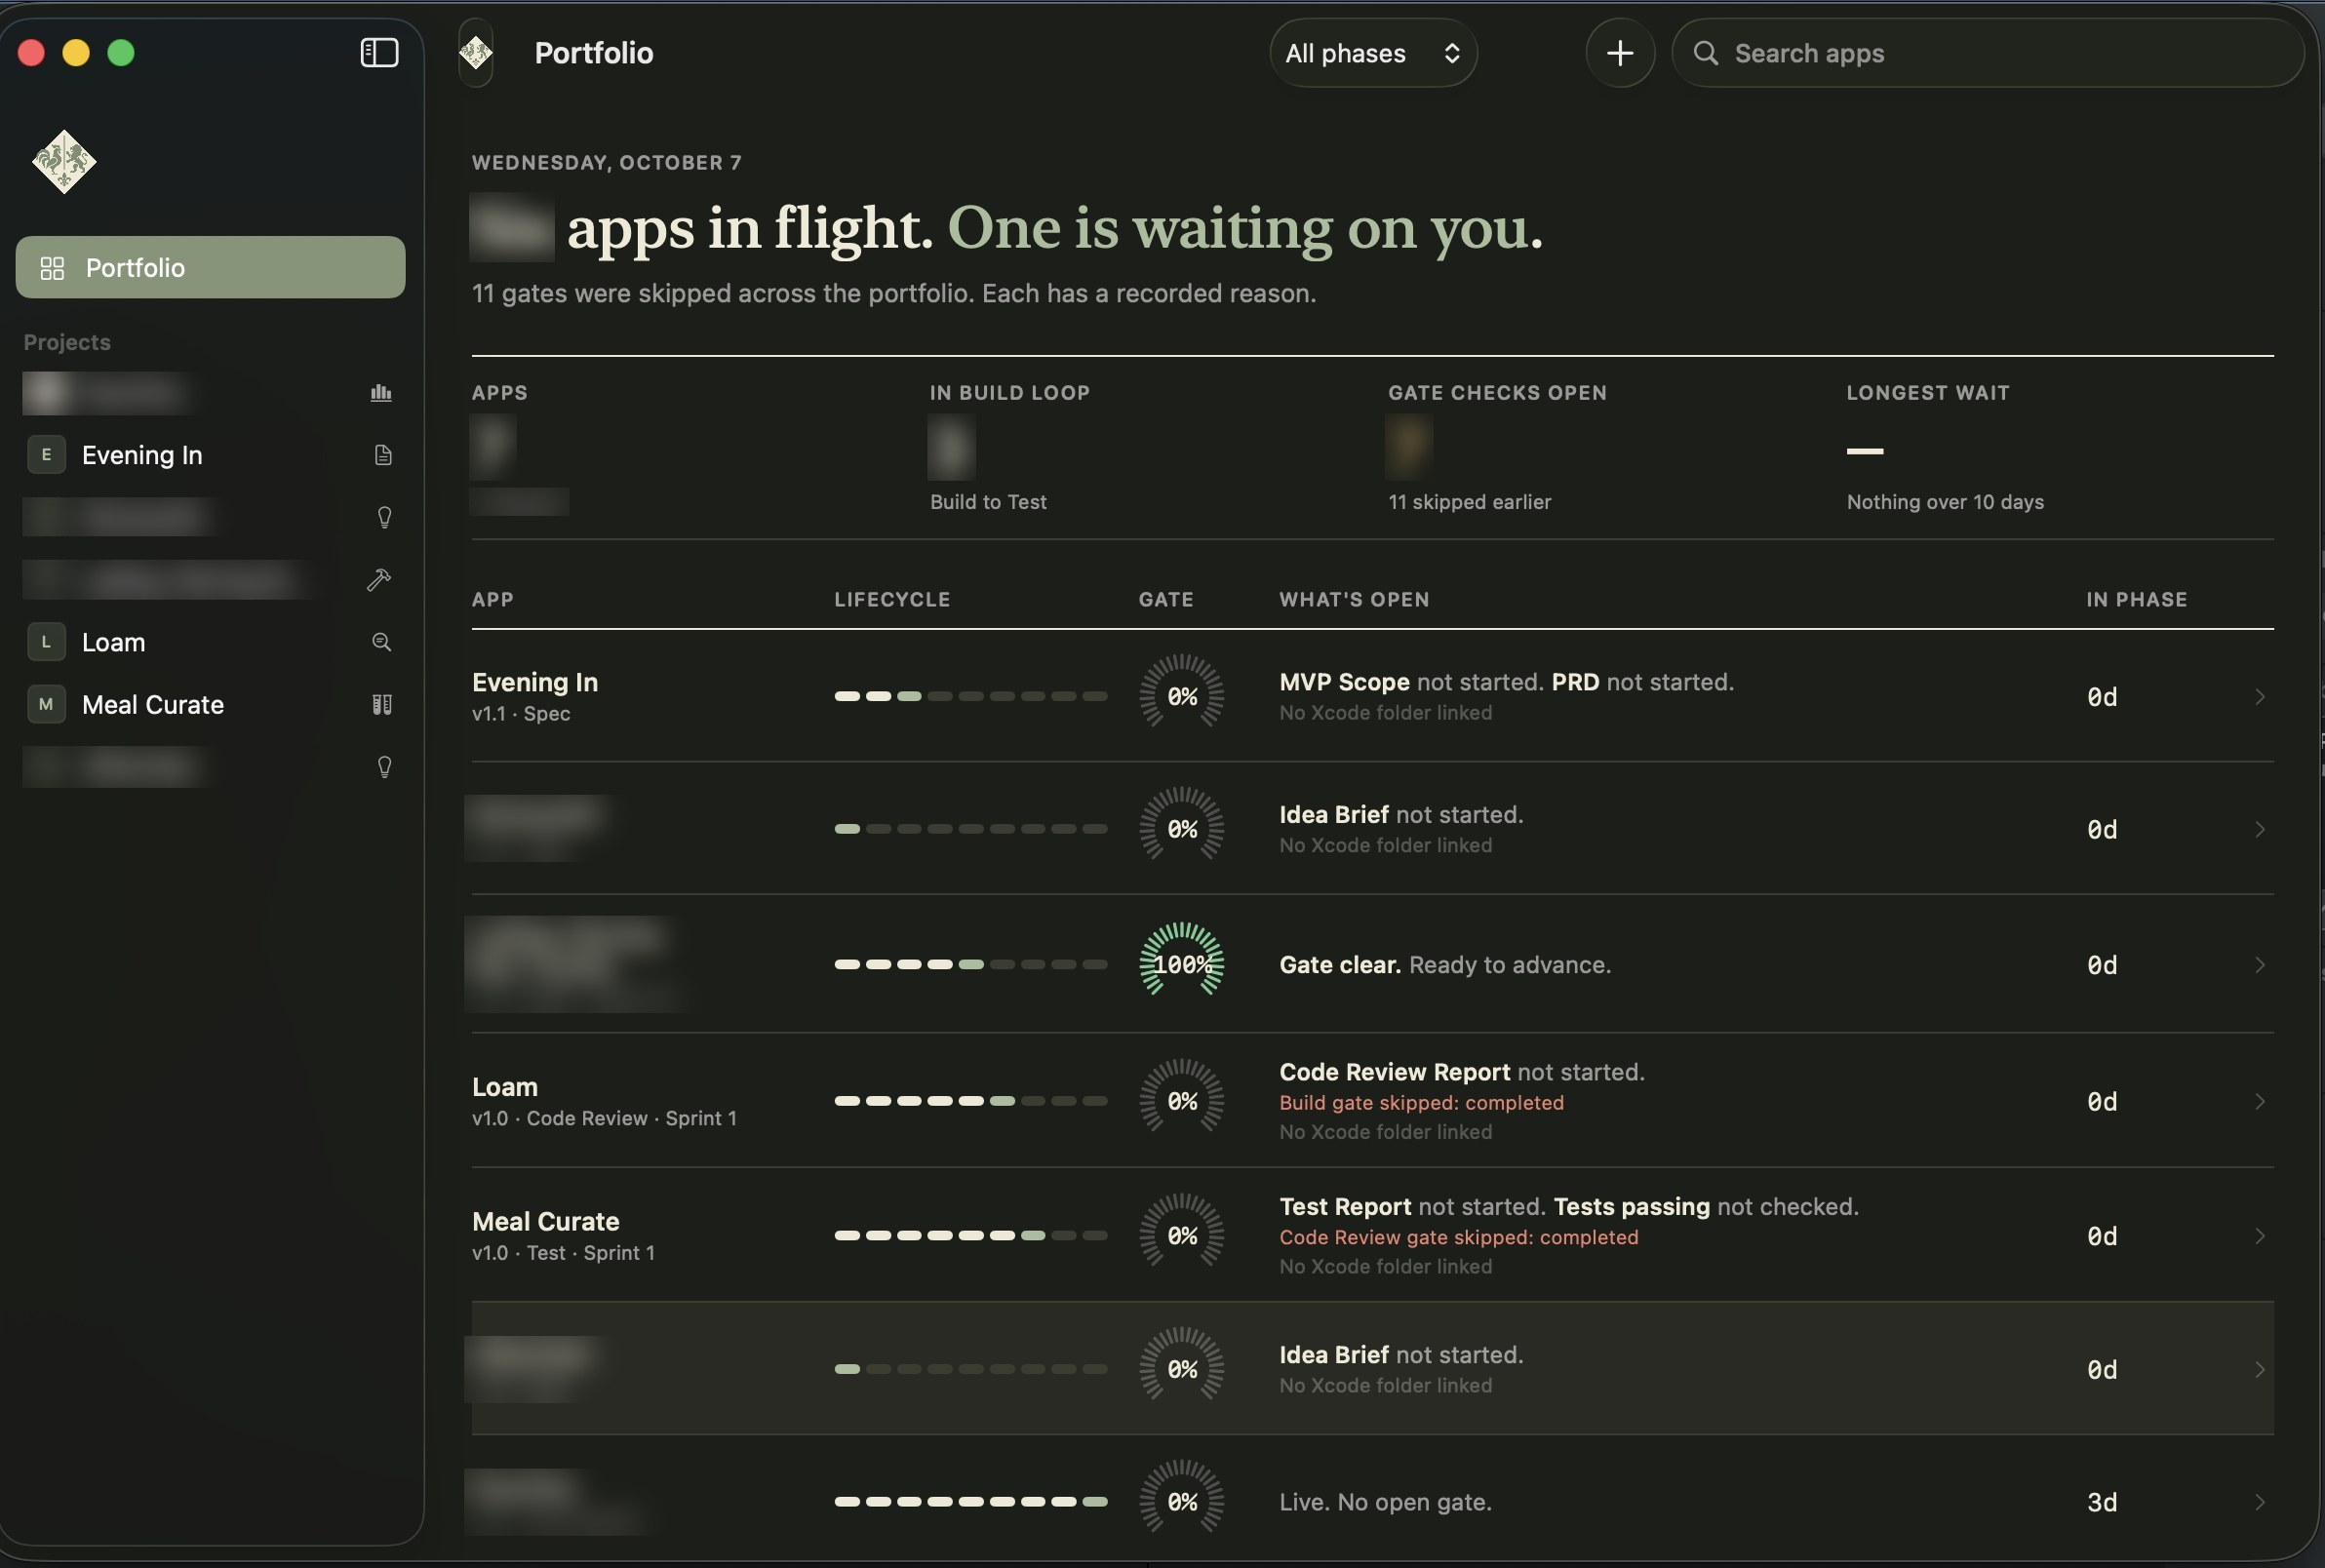Click '11 skipped earlier' text
Viewport: 2325px width, 1568px height.
[x=1469, y=502]
